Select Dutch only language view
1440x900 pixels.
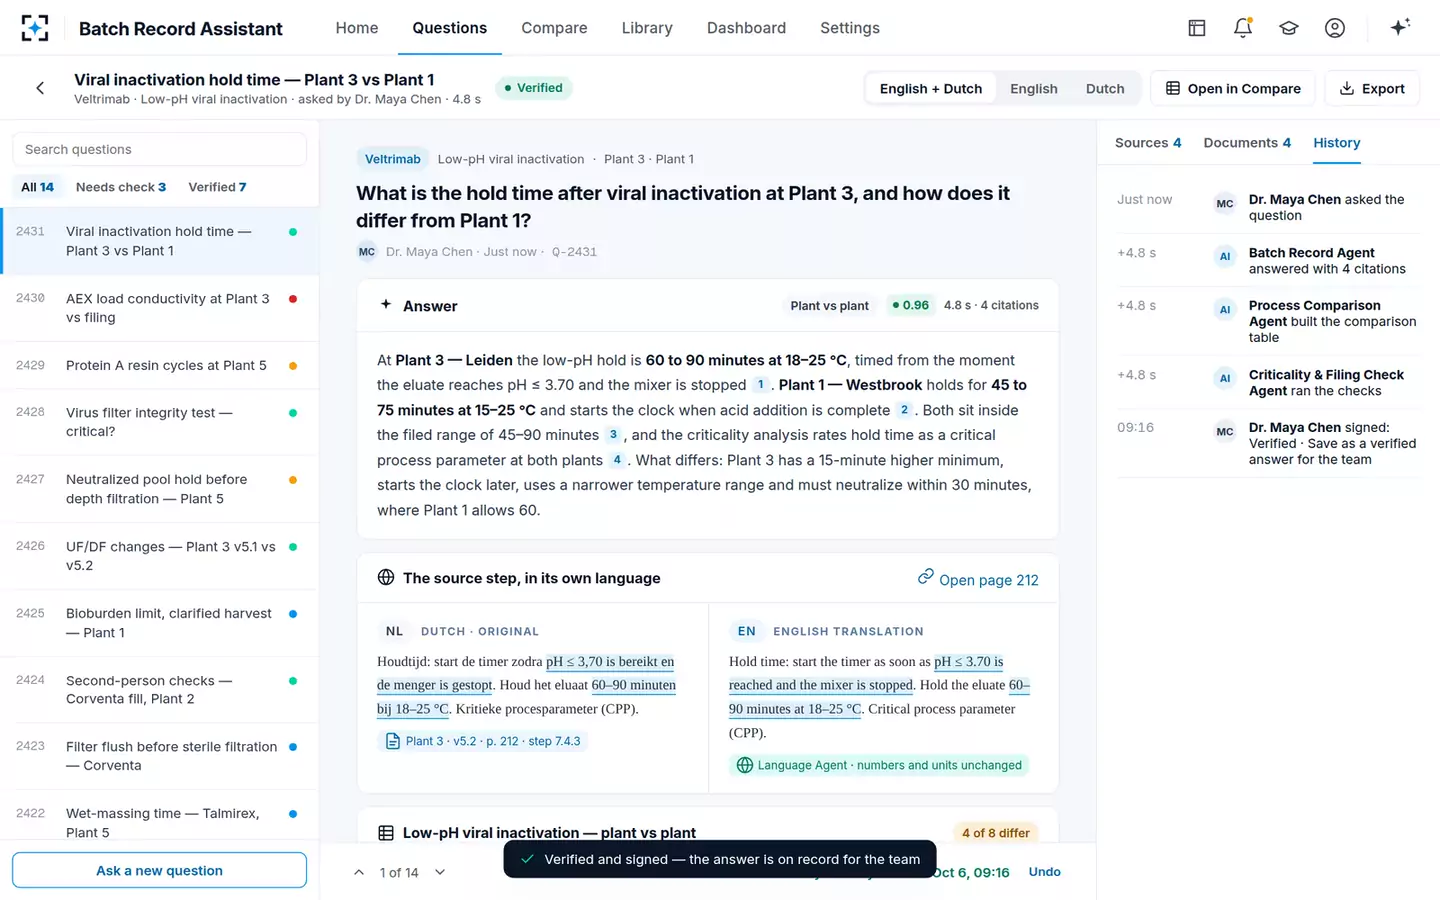(1105, 88)
